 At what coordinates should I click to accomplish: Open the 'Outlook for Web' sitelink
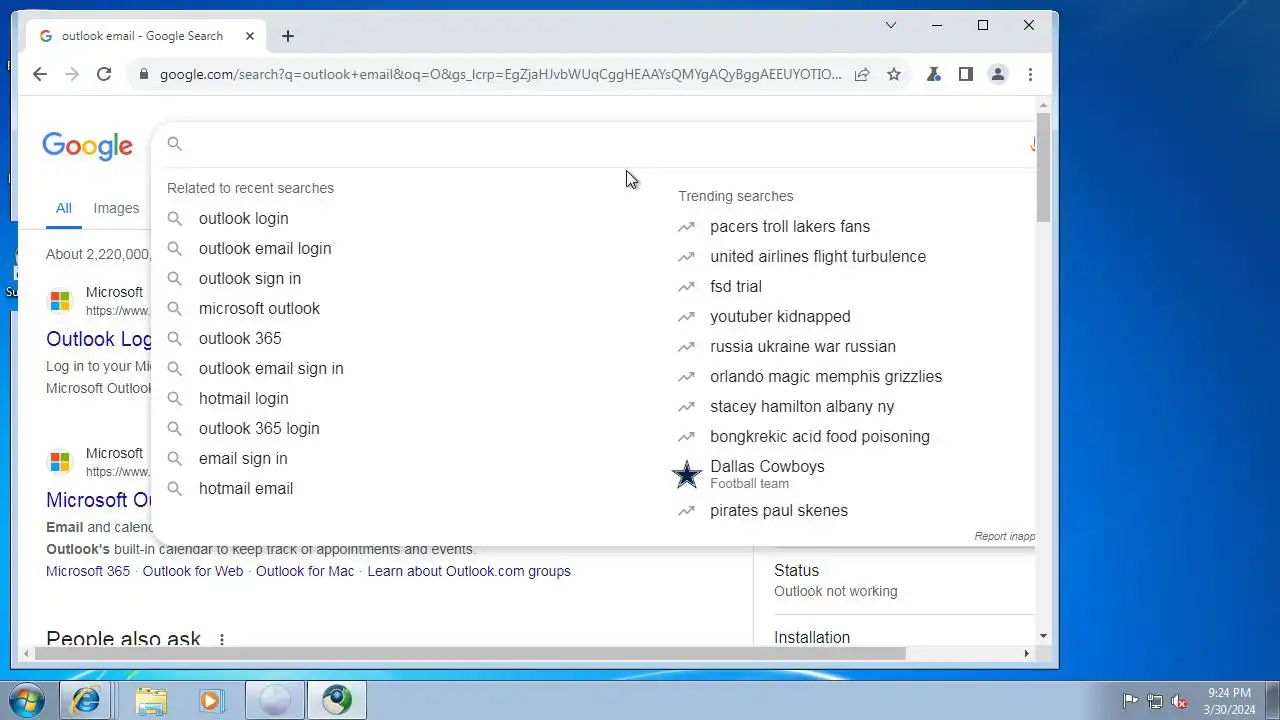tap(193, 571)
